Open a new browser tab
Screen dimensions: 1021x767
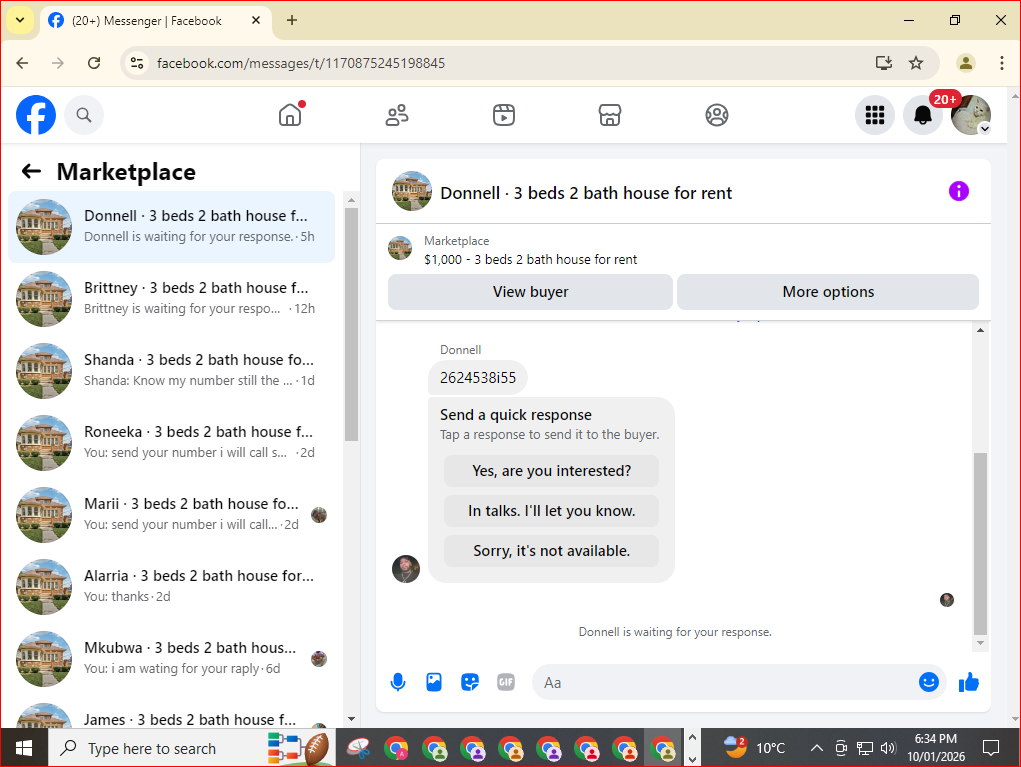pos(292,20)
